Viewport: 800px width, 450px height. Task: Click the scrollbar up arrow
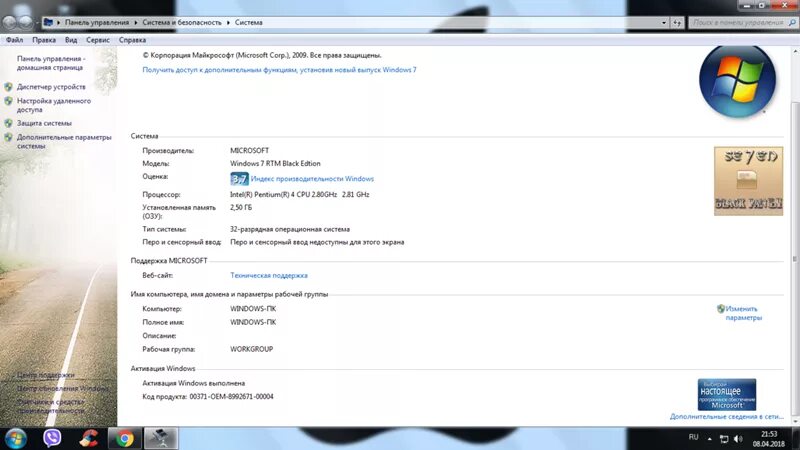click(795, 51)
